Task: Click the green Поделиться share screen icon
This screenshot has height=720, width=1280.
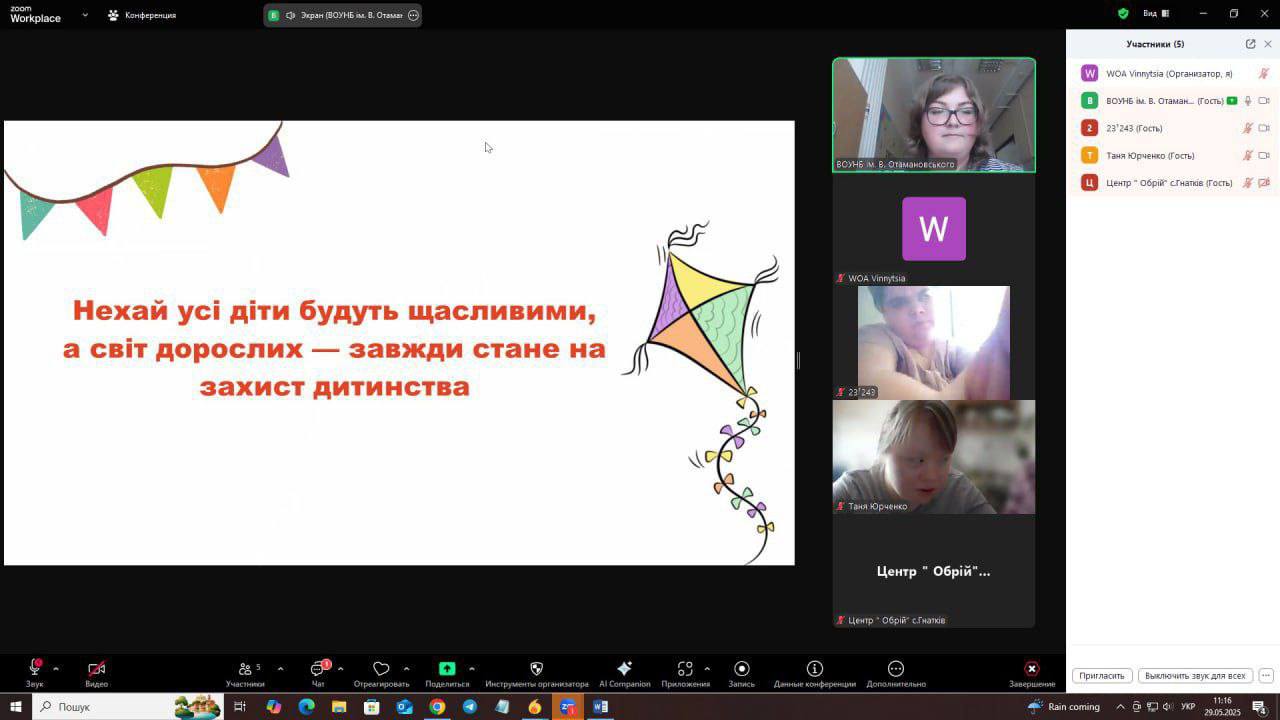Action: coord(447,668)
